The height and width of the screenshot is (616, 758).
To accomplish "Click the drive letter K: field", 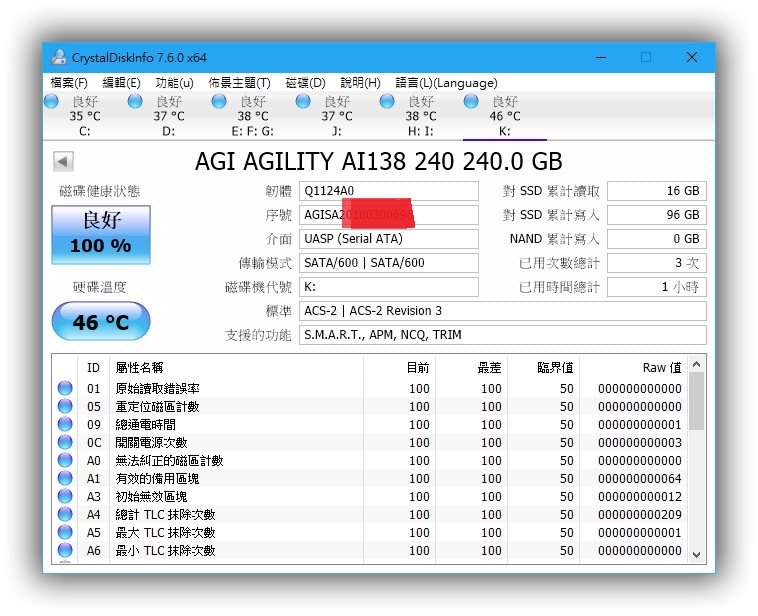I will tap(389, 287).
